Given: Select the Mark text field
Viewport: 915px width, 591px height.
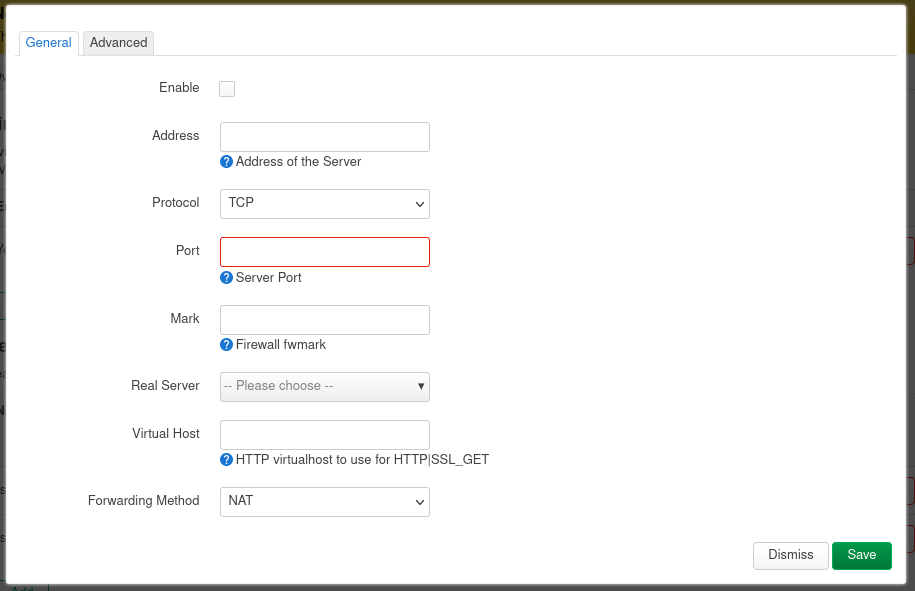Looking at the screenshot, I should (324, 320).
